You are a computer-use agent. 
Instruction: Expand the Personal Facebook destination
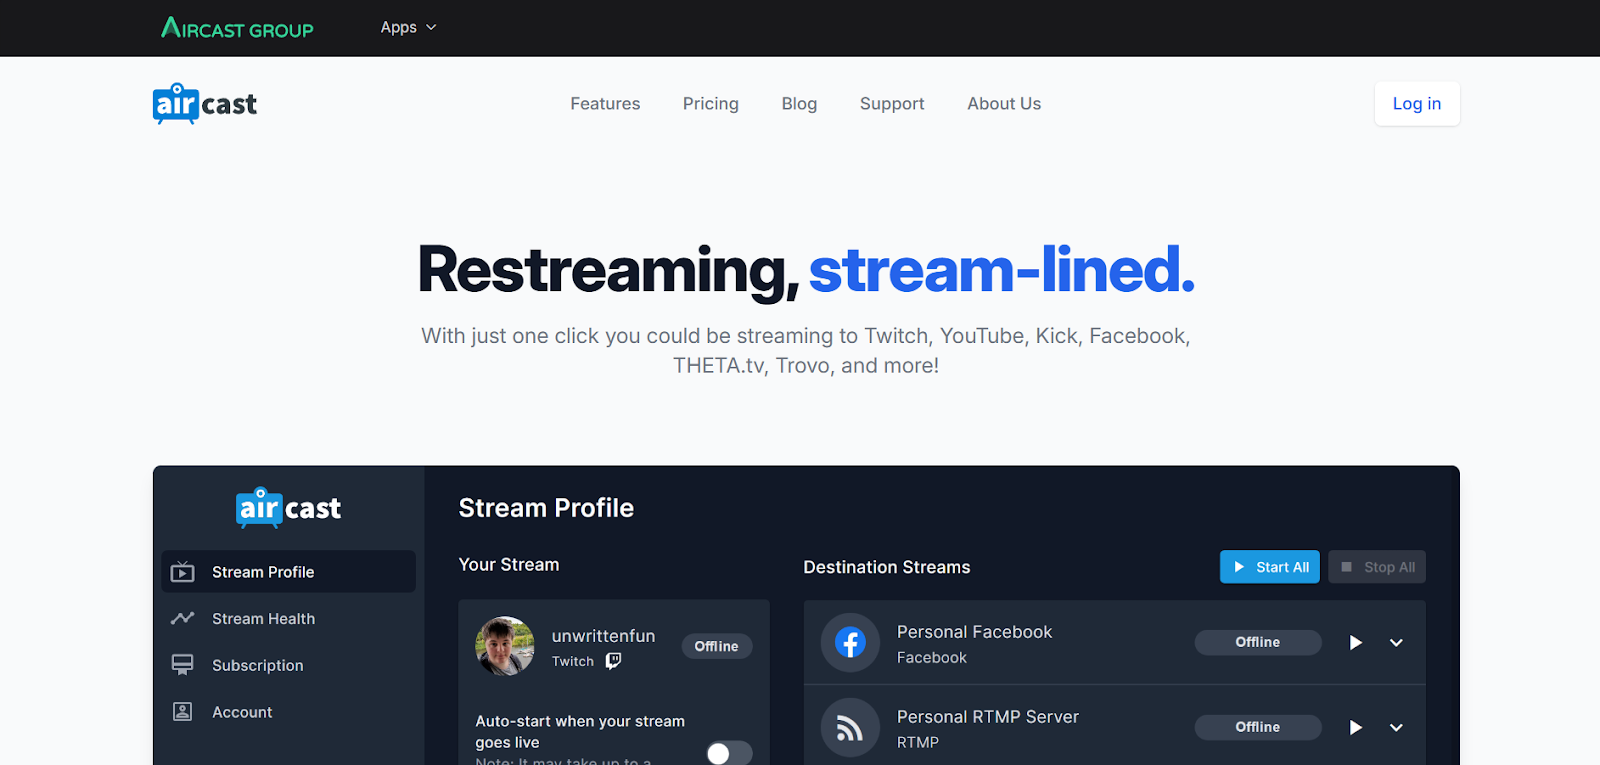point(1396,643)
